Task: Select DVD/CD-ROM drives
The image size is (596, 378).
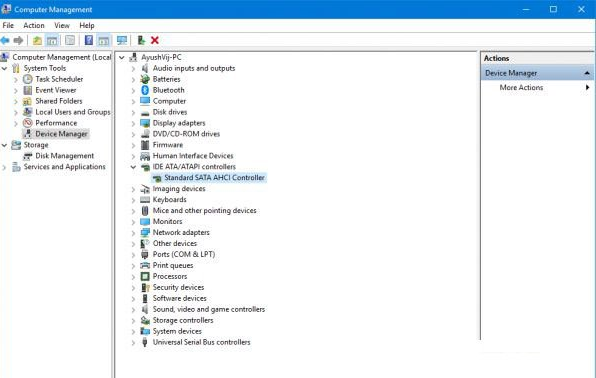Action: tap(186, 134)
